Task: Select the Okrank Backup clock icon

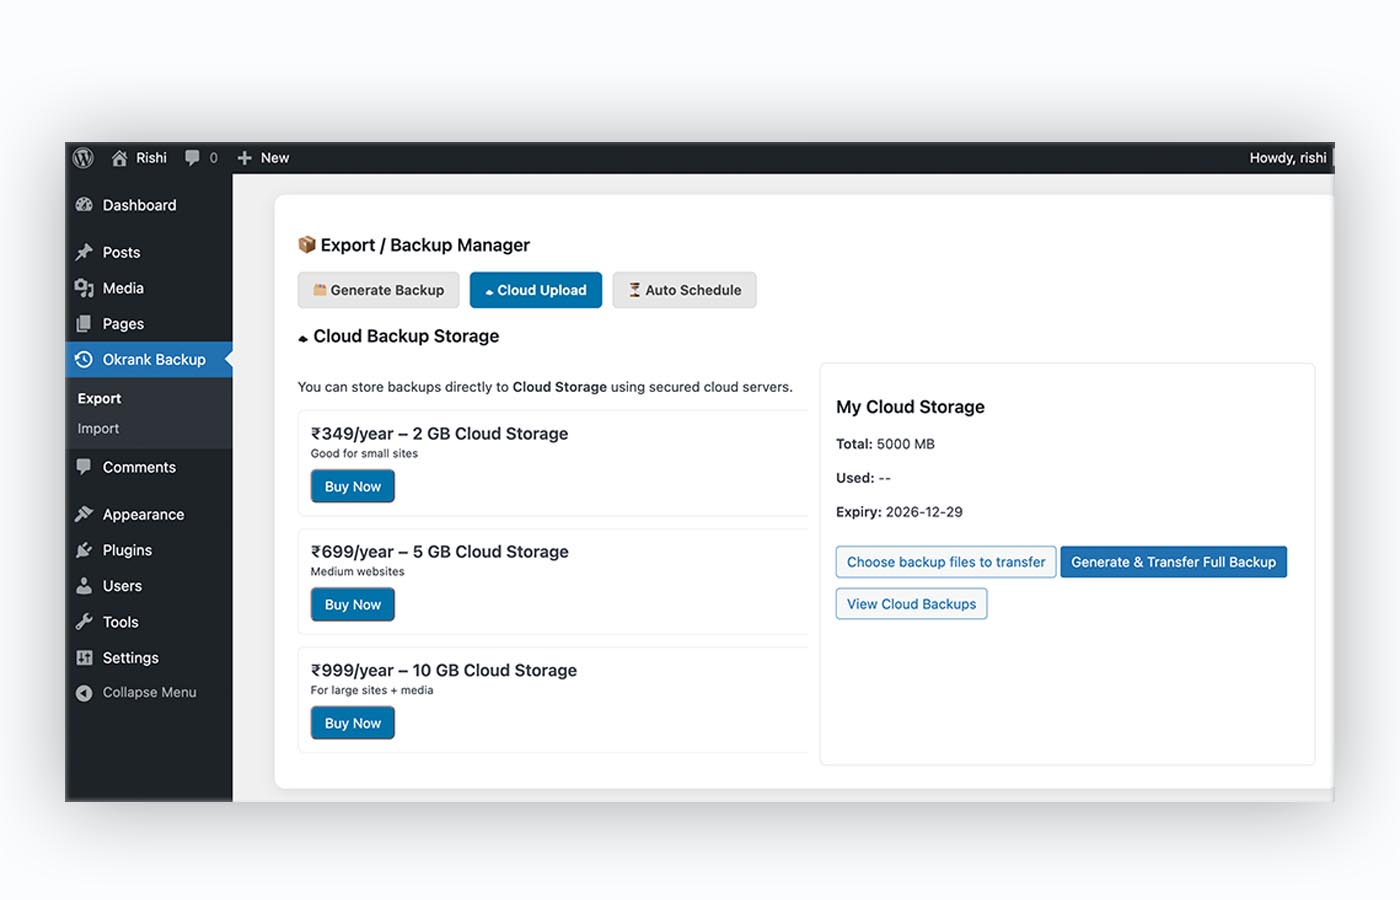Action: (x=84, y=359)
